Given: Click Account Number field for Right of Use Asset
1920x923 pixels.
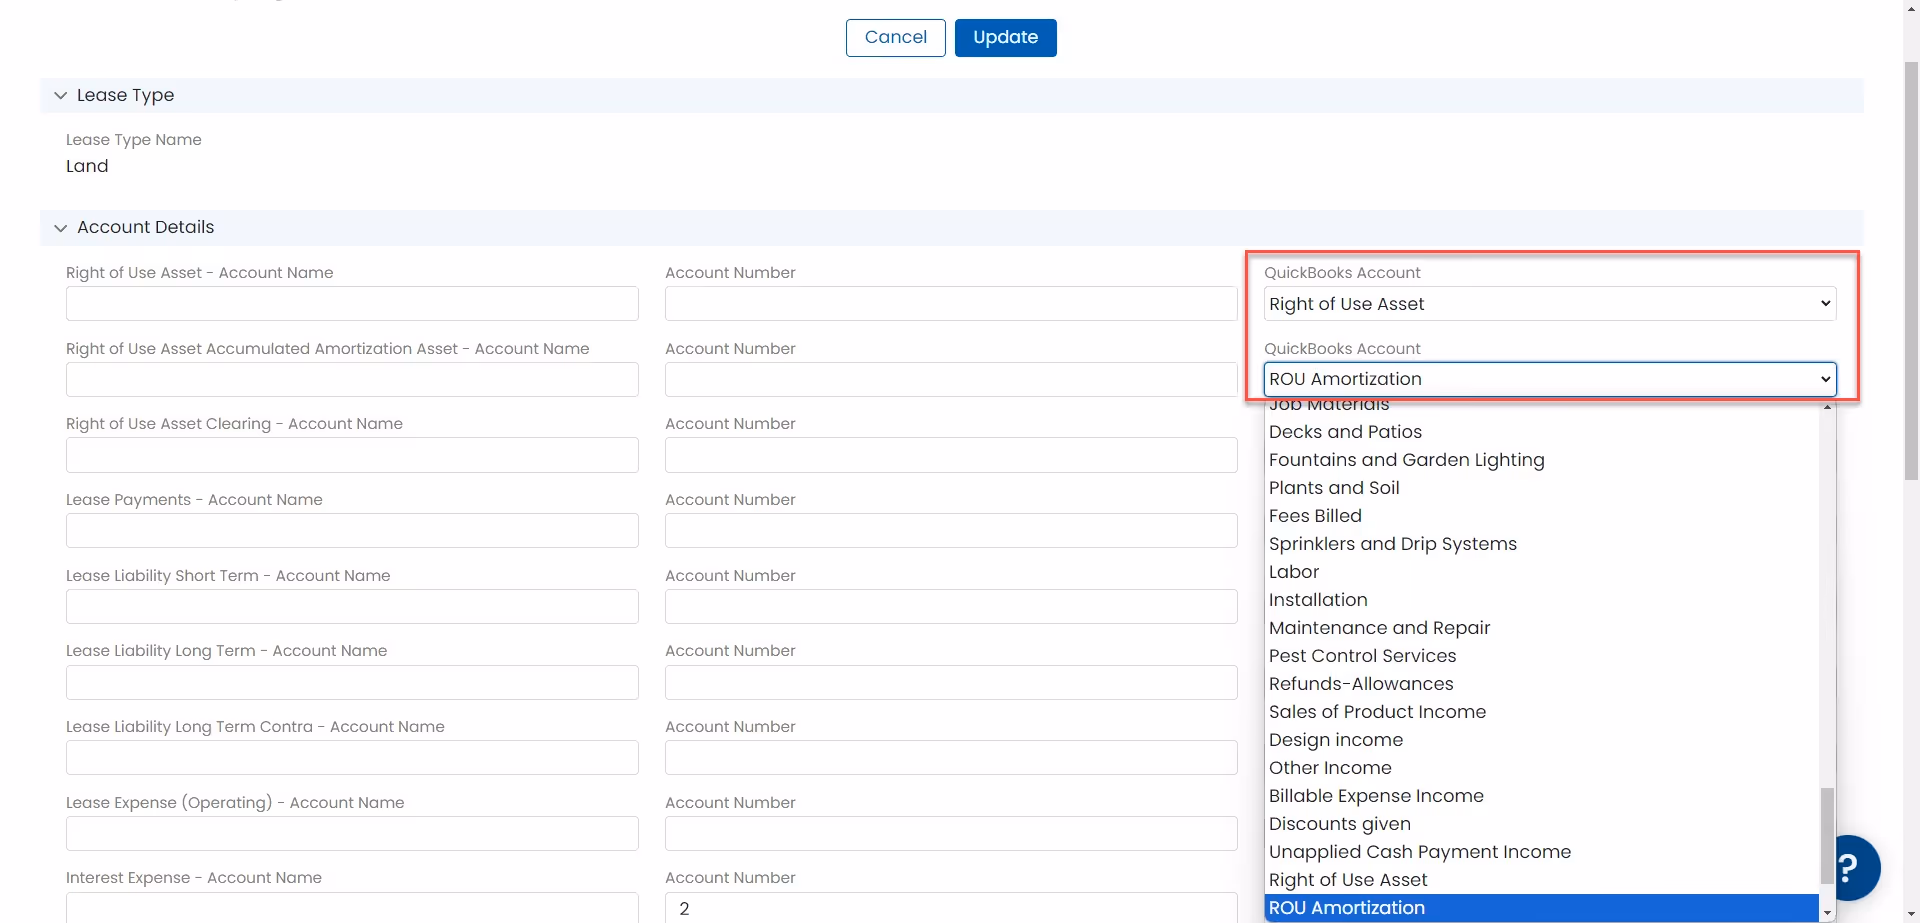Looking at the screenshot, I should pos(951,304).
